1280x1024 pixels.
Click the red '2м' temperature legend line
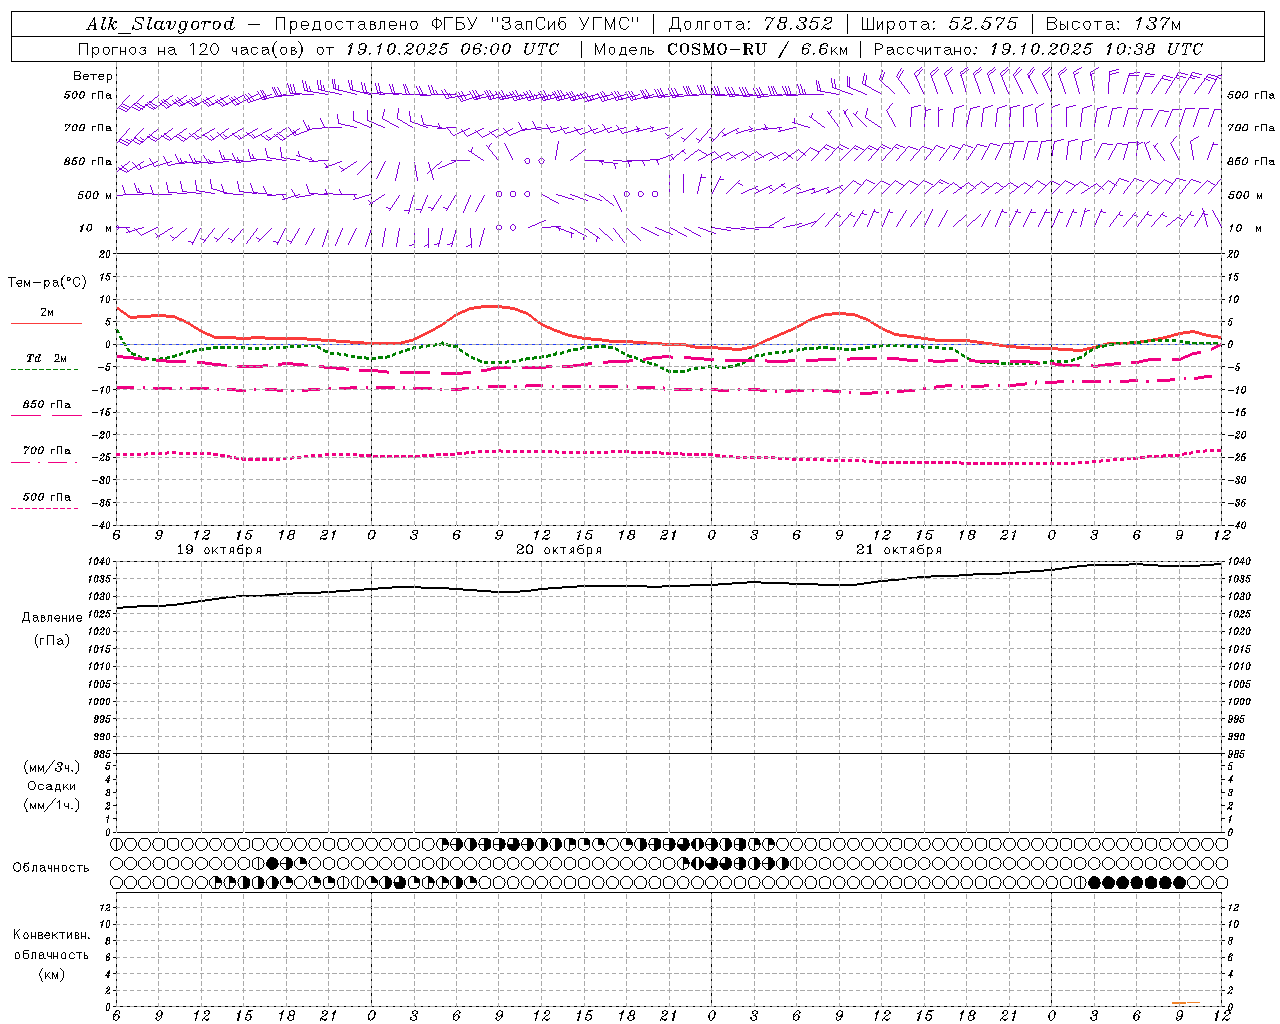[46, 323]
